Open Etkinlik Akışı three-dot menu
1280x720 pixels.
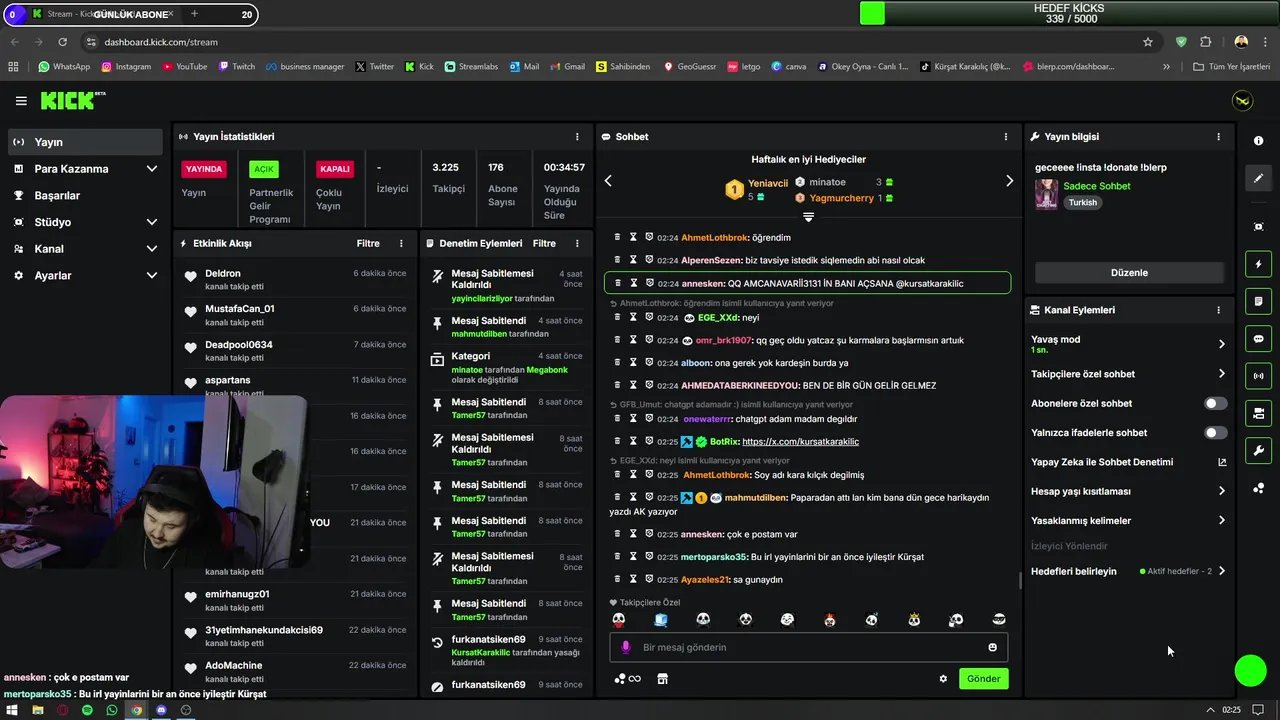[x=401, y=243]
